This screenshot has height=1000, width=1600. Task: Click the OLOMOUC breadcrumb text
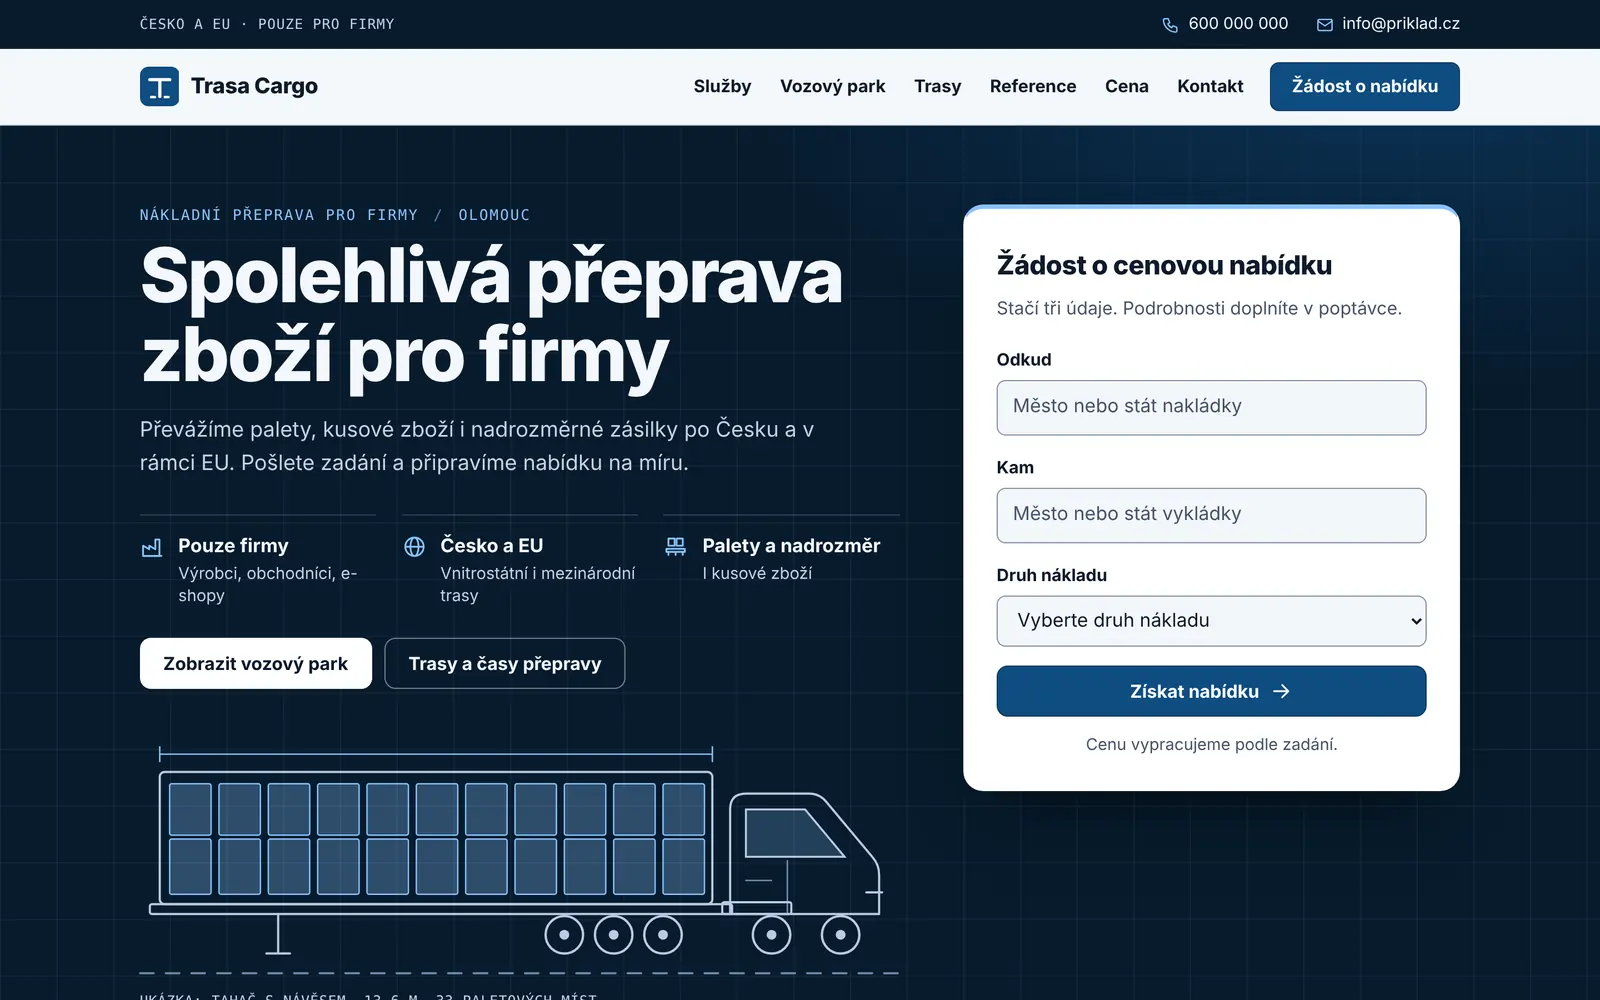click(x=494, y=215)
